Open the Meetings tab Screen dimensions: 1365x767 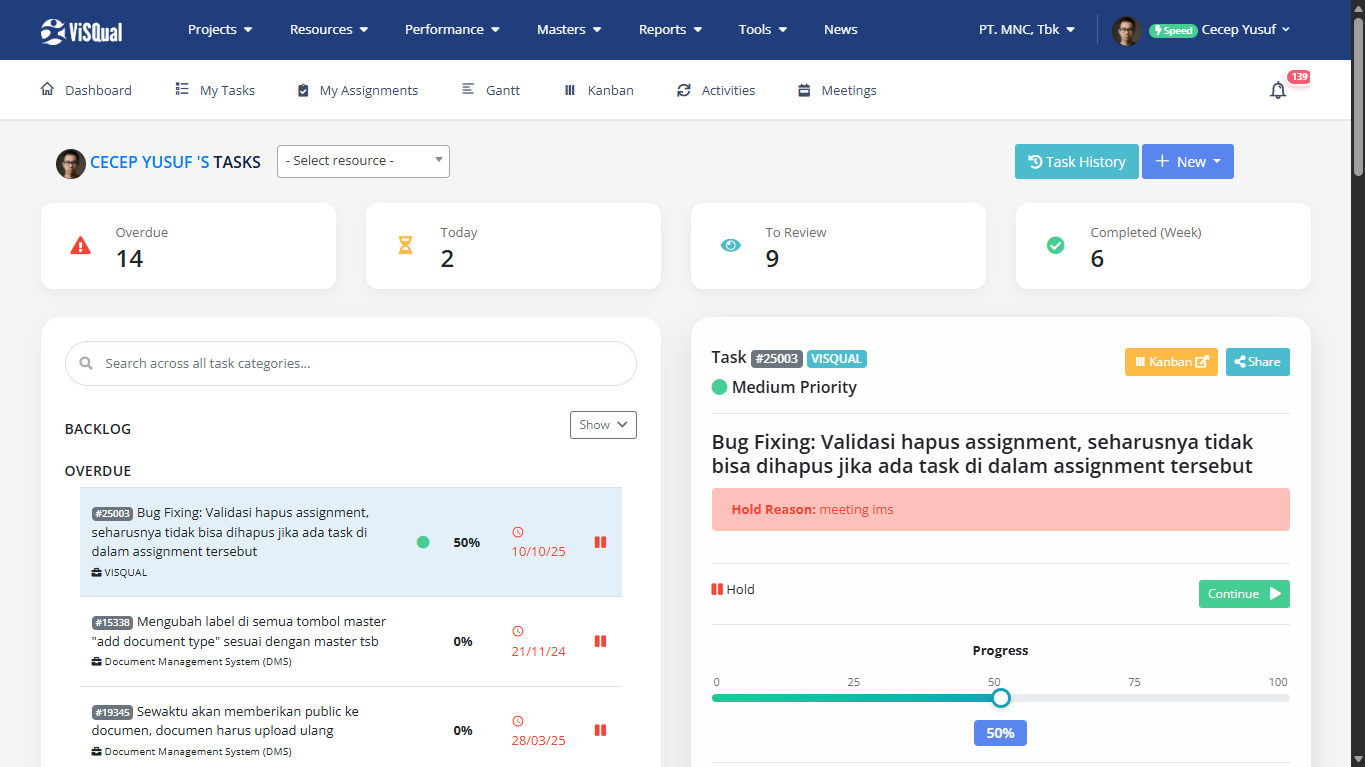coord(837,90)
